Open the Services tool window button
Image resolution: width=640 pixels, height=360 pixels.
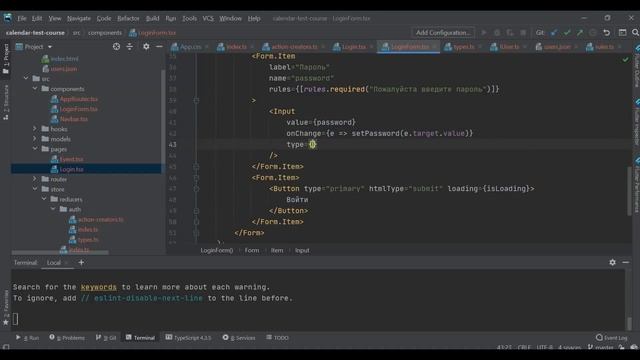pyautogui.click(x=239, y=338)
